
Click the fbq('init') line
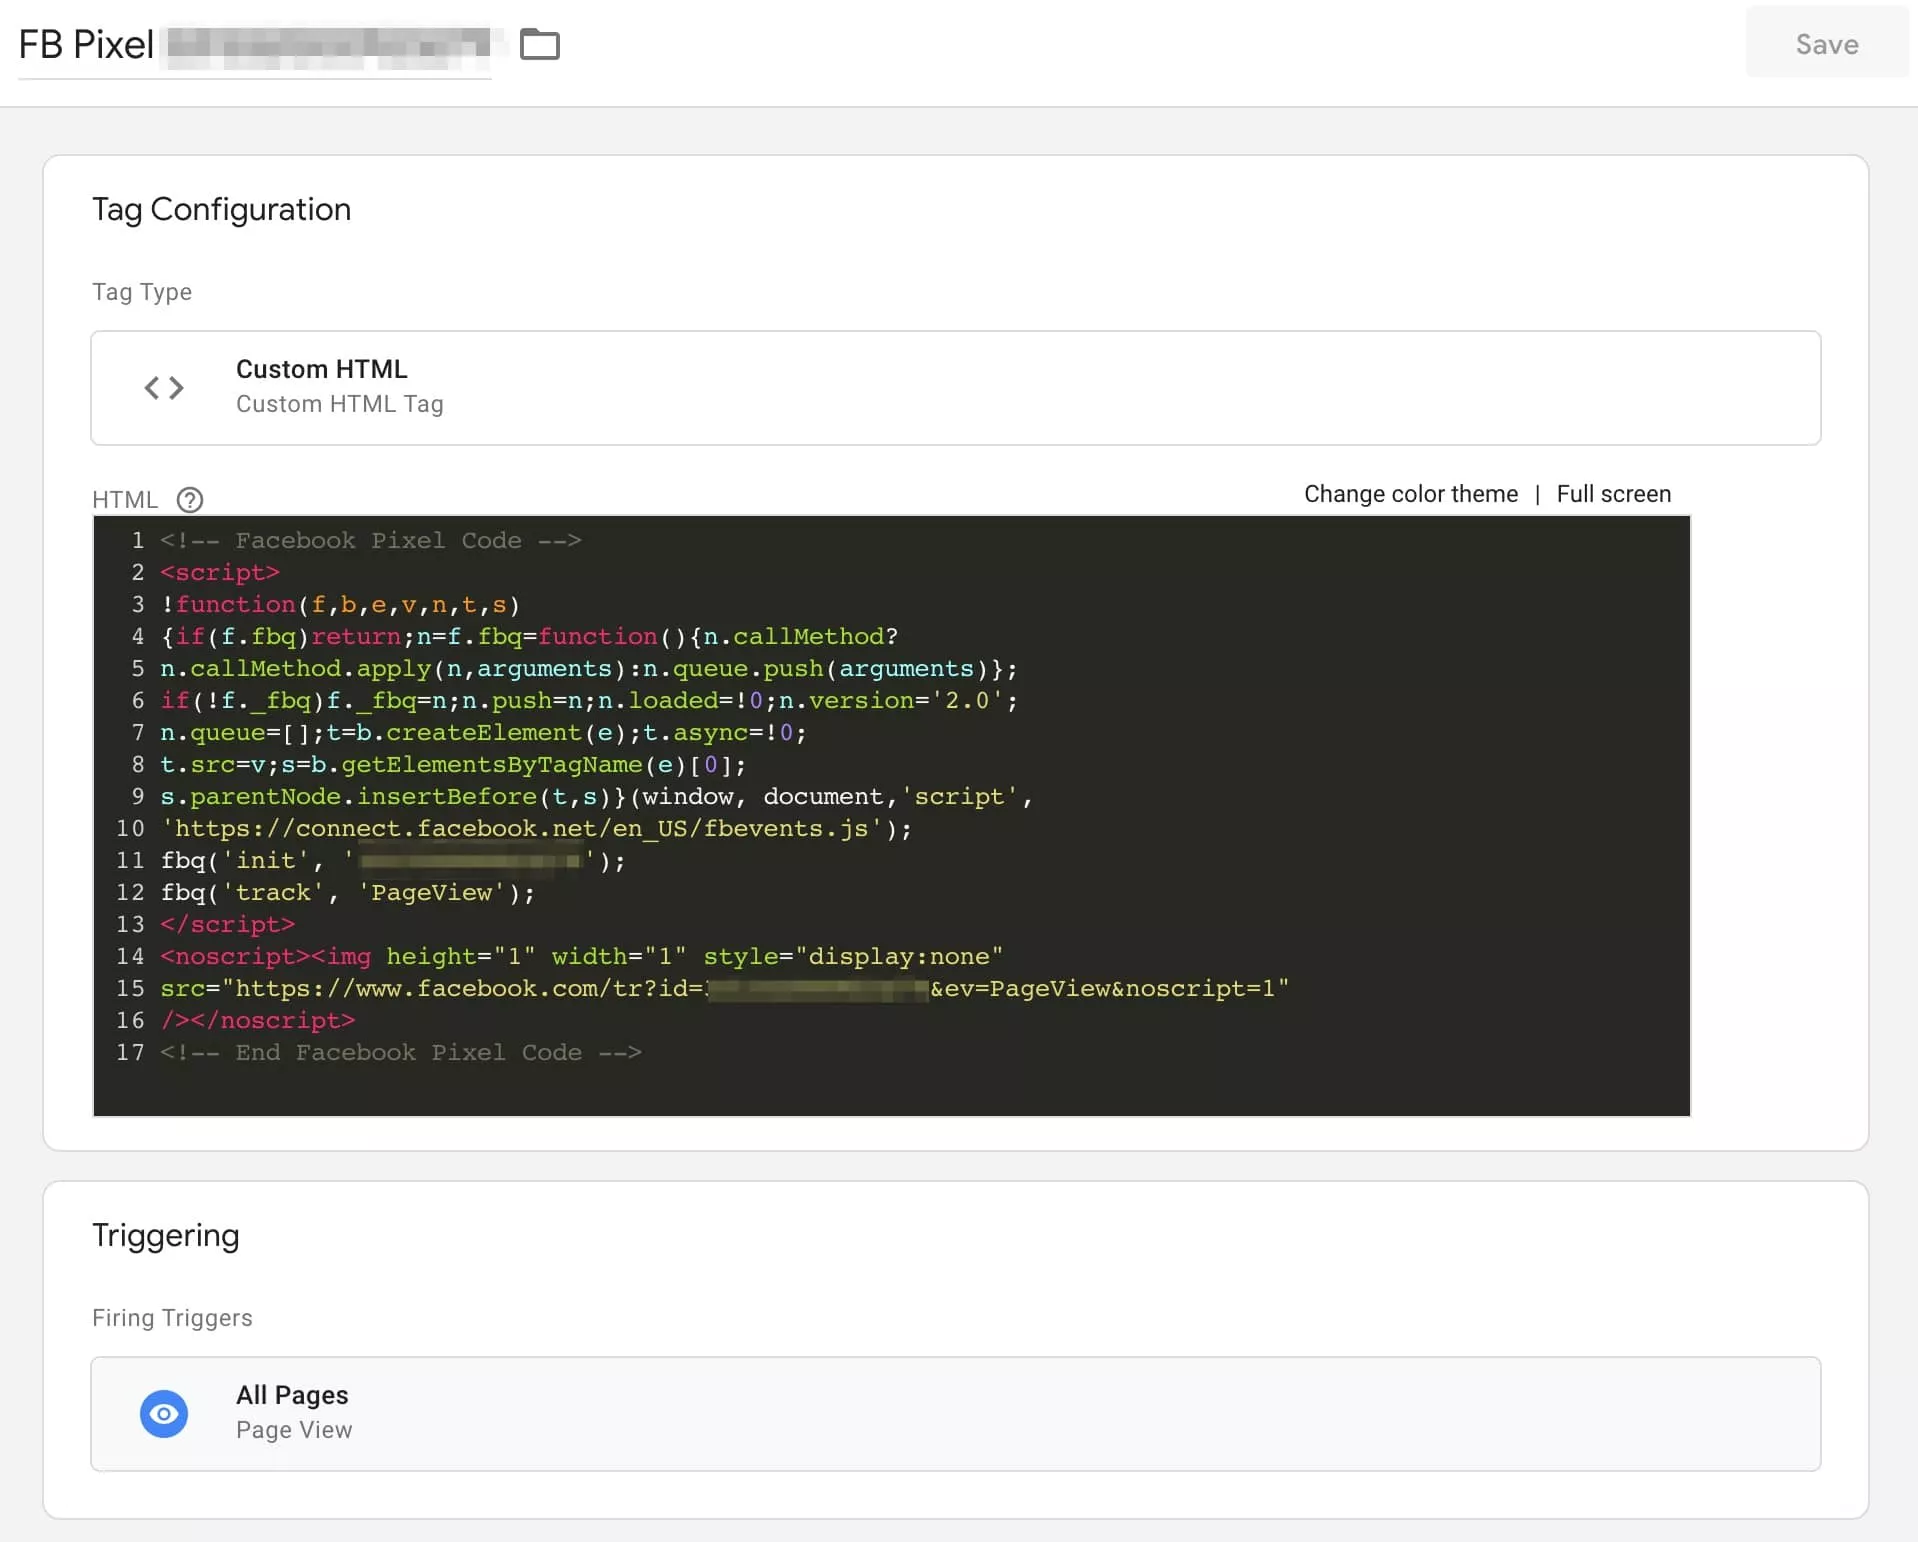click(x=393, y=861)
